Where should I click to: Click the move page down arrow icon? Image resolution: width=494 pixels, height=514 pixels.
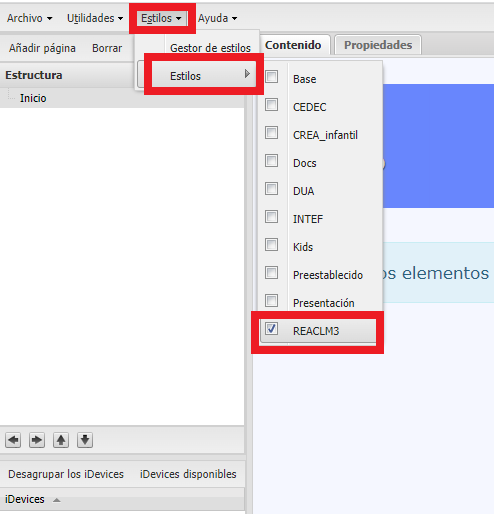tap(85, 440)
